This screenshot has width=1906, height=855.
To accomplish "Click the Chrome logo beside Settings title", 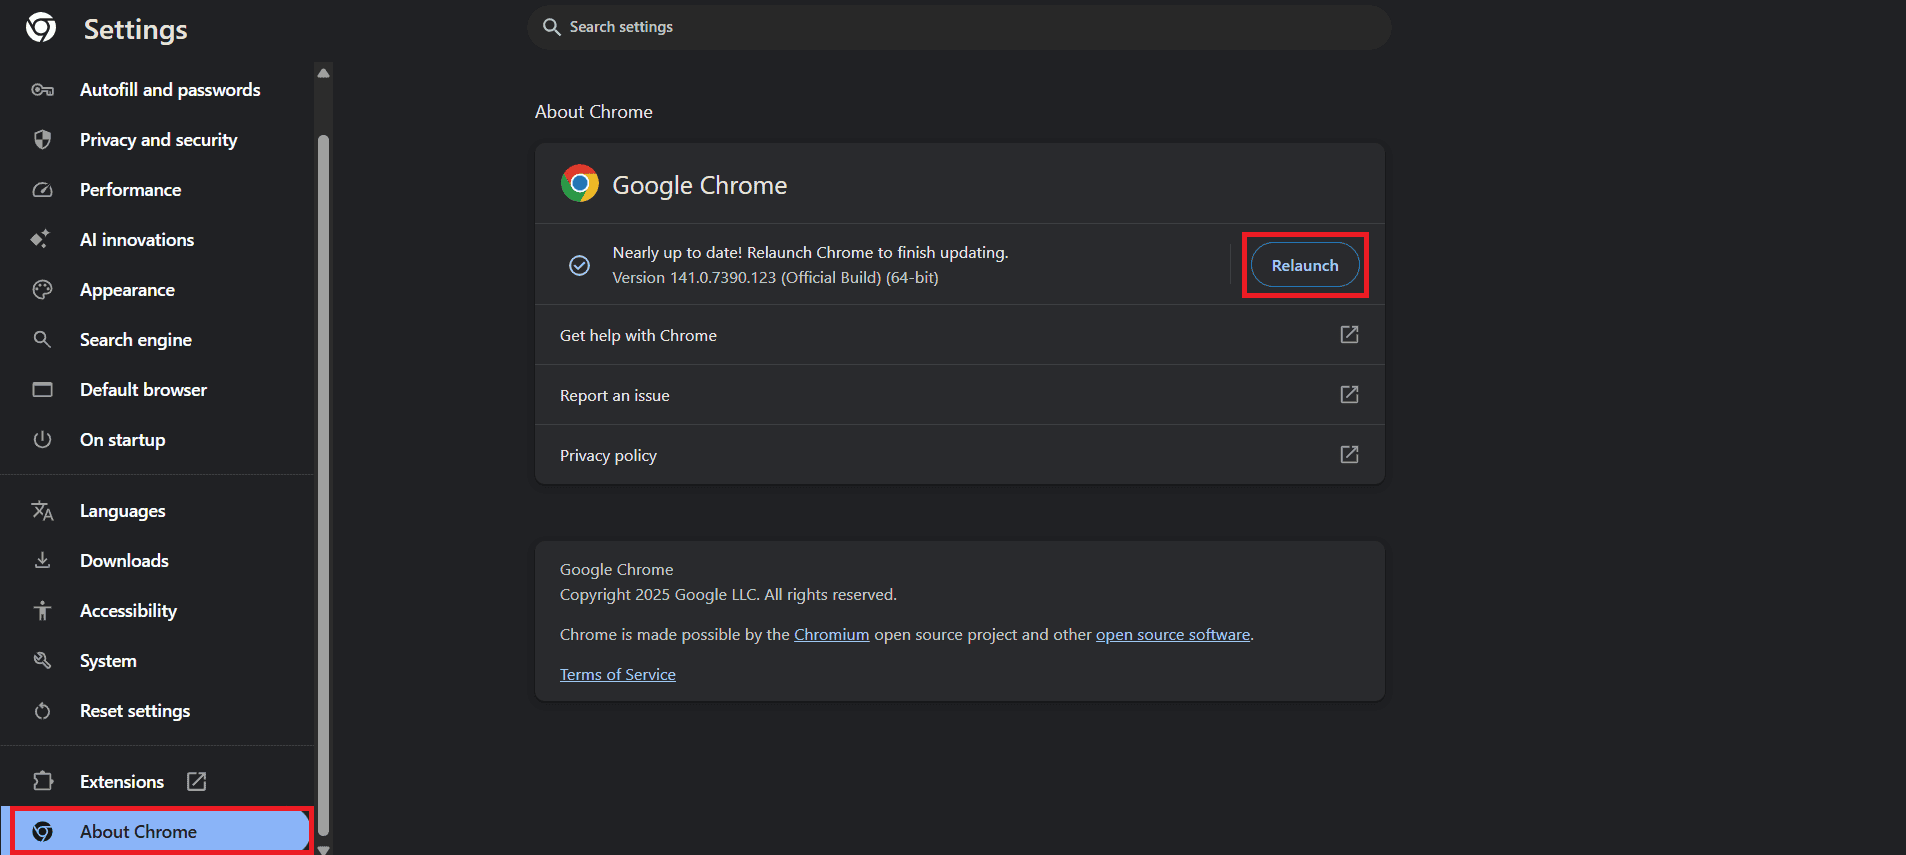I will point(41,28).
